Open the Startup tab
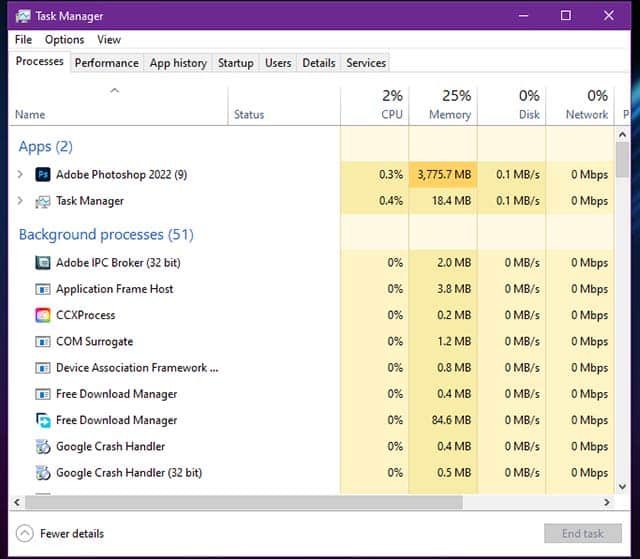The height and width of the screenshot is (559, 640). (x=236, y=63)
